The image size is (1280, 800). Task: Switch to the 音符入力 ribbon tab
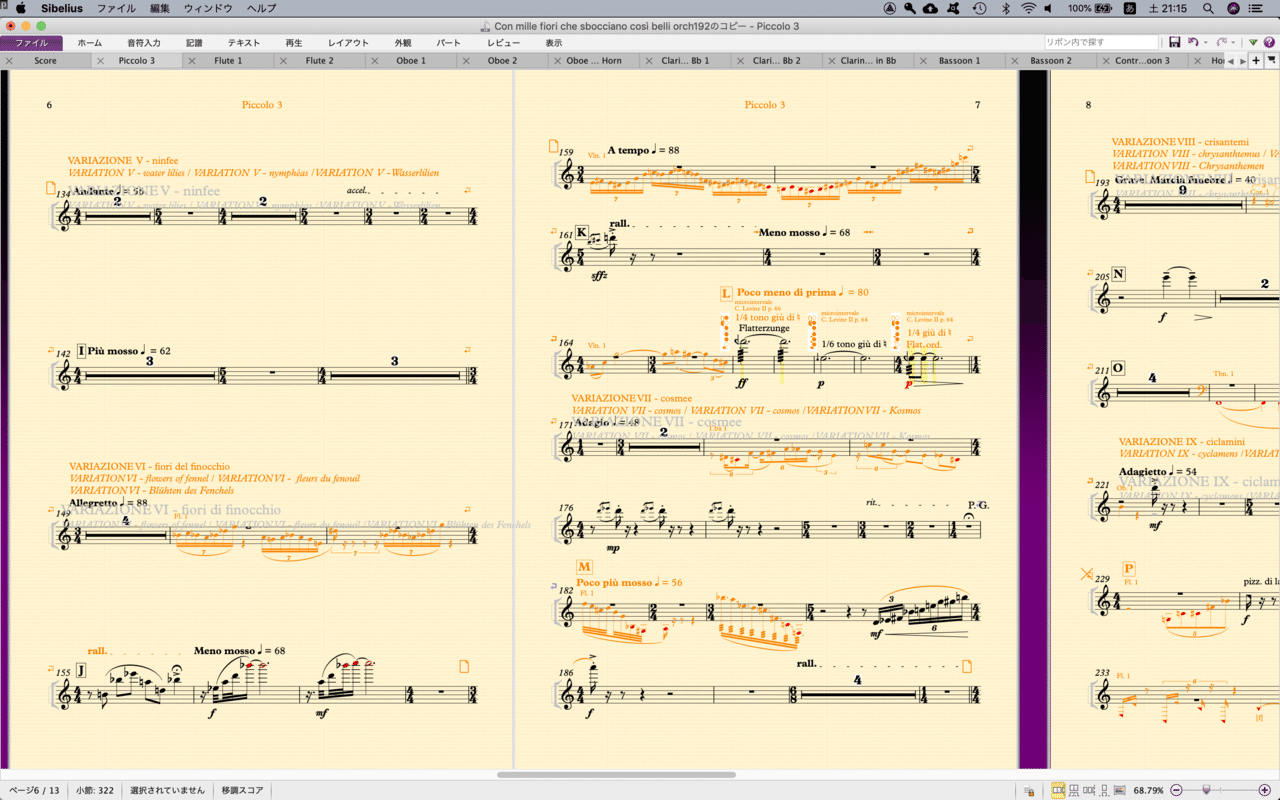[144, 43]
